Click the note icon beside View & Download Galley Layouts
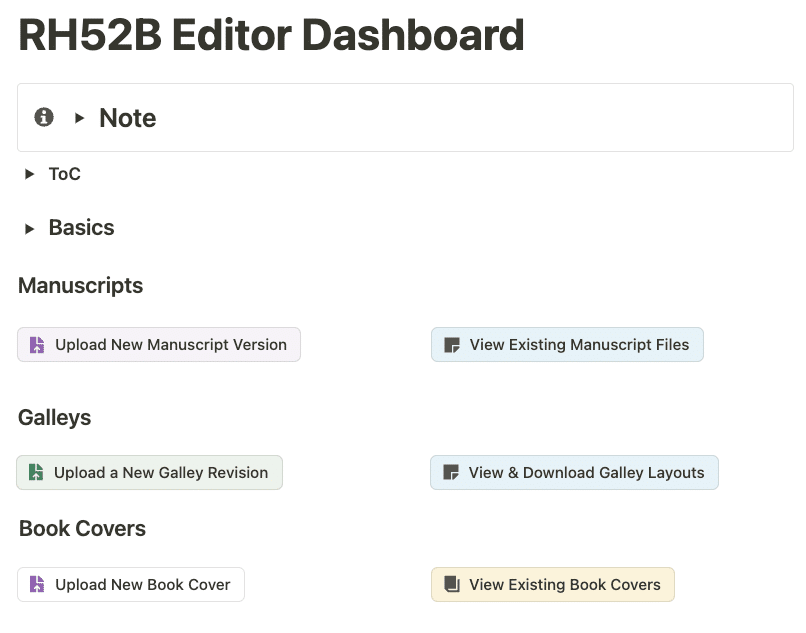This screenshot has width=806, height=633. pos(450,473)
